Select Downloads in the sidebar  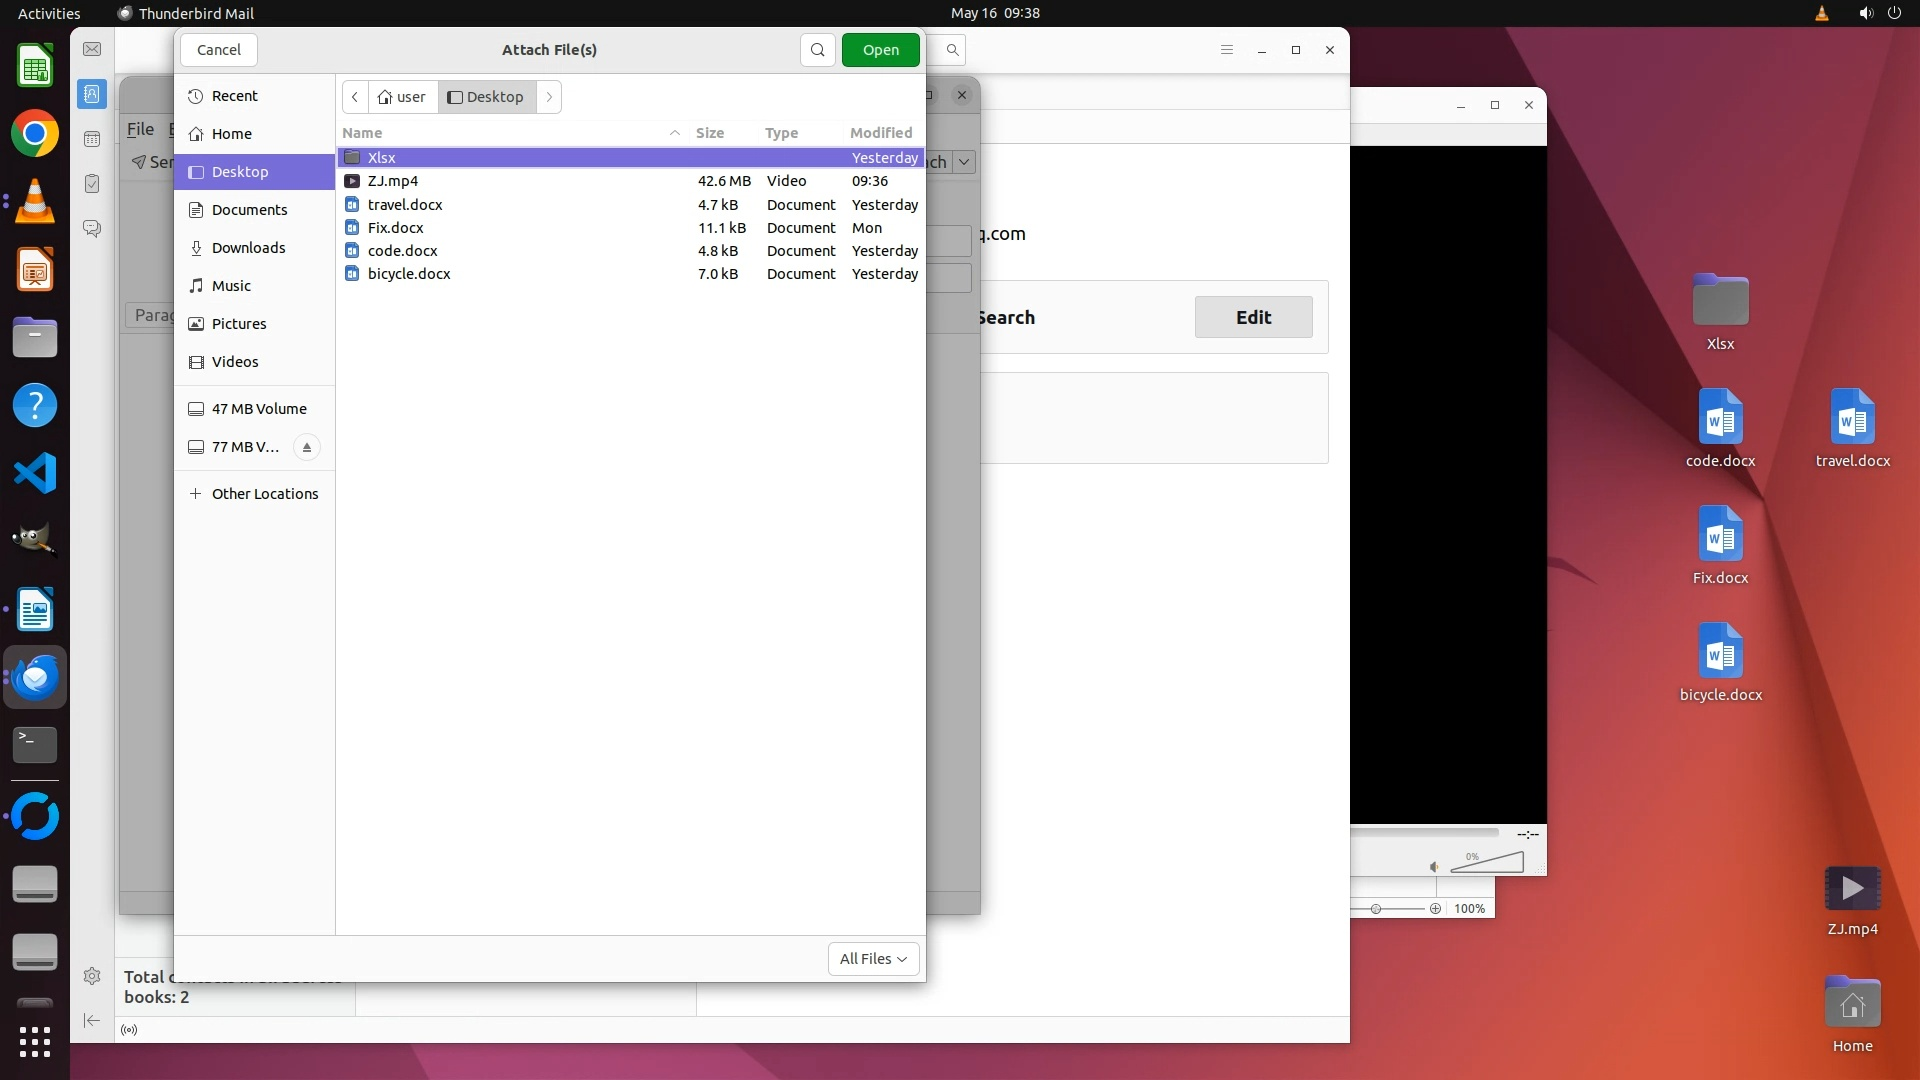click(248, 248)
